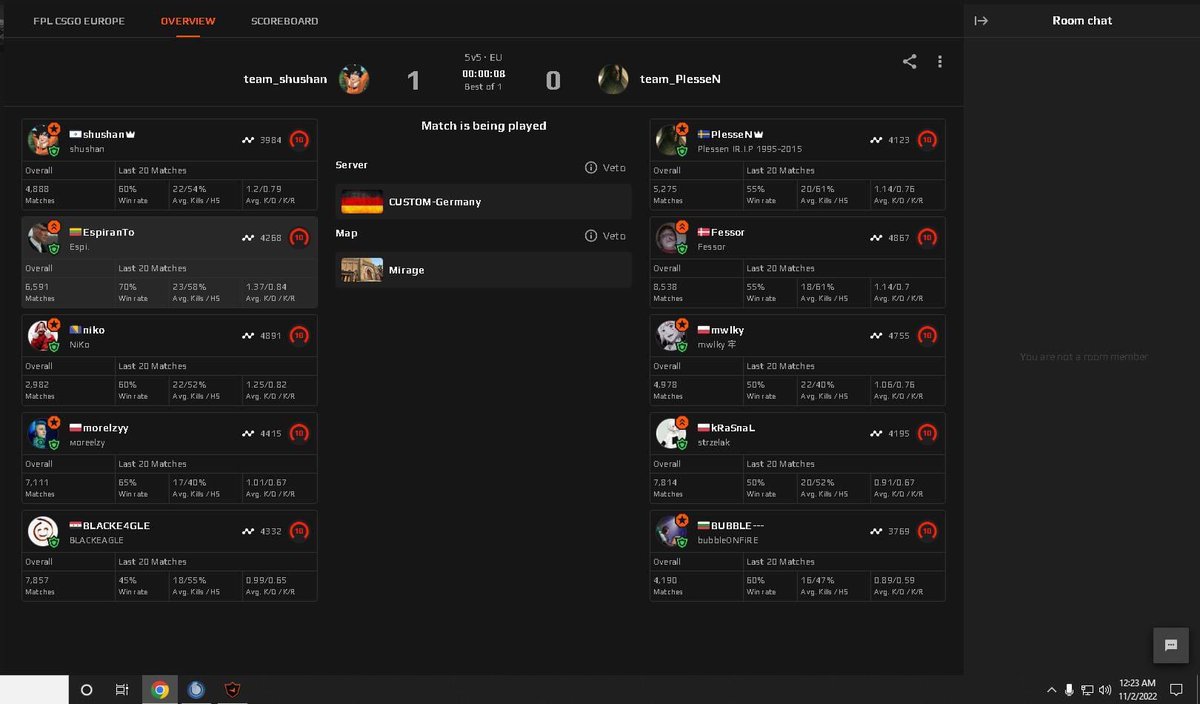Open the share match icon
Screen dimensions: 1200x704
(909, 61)
